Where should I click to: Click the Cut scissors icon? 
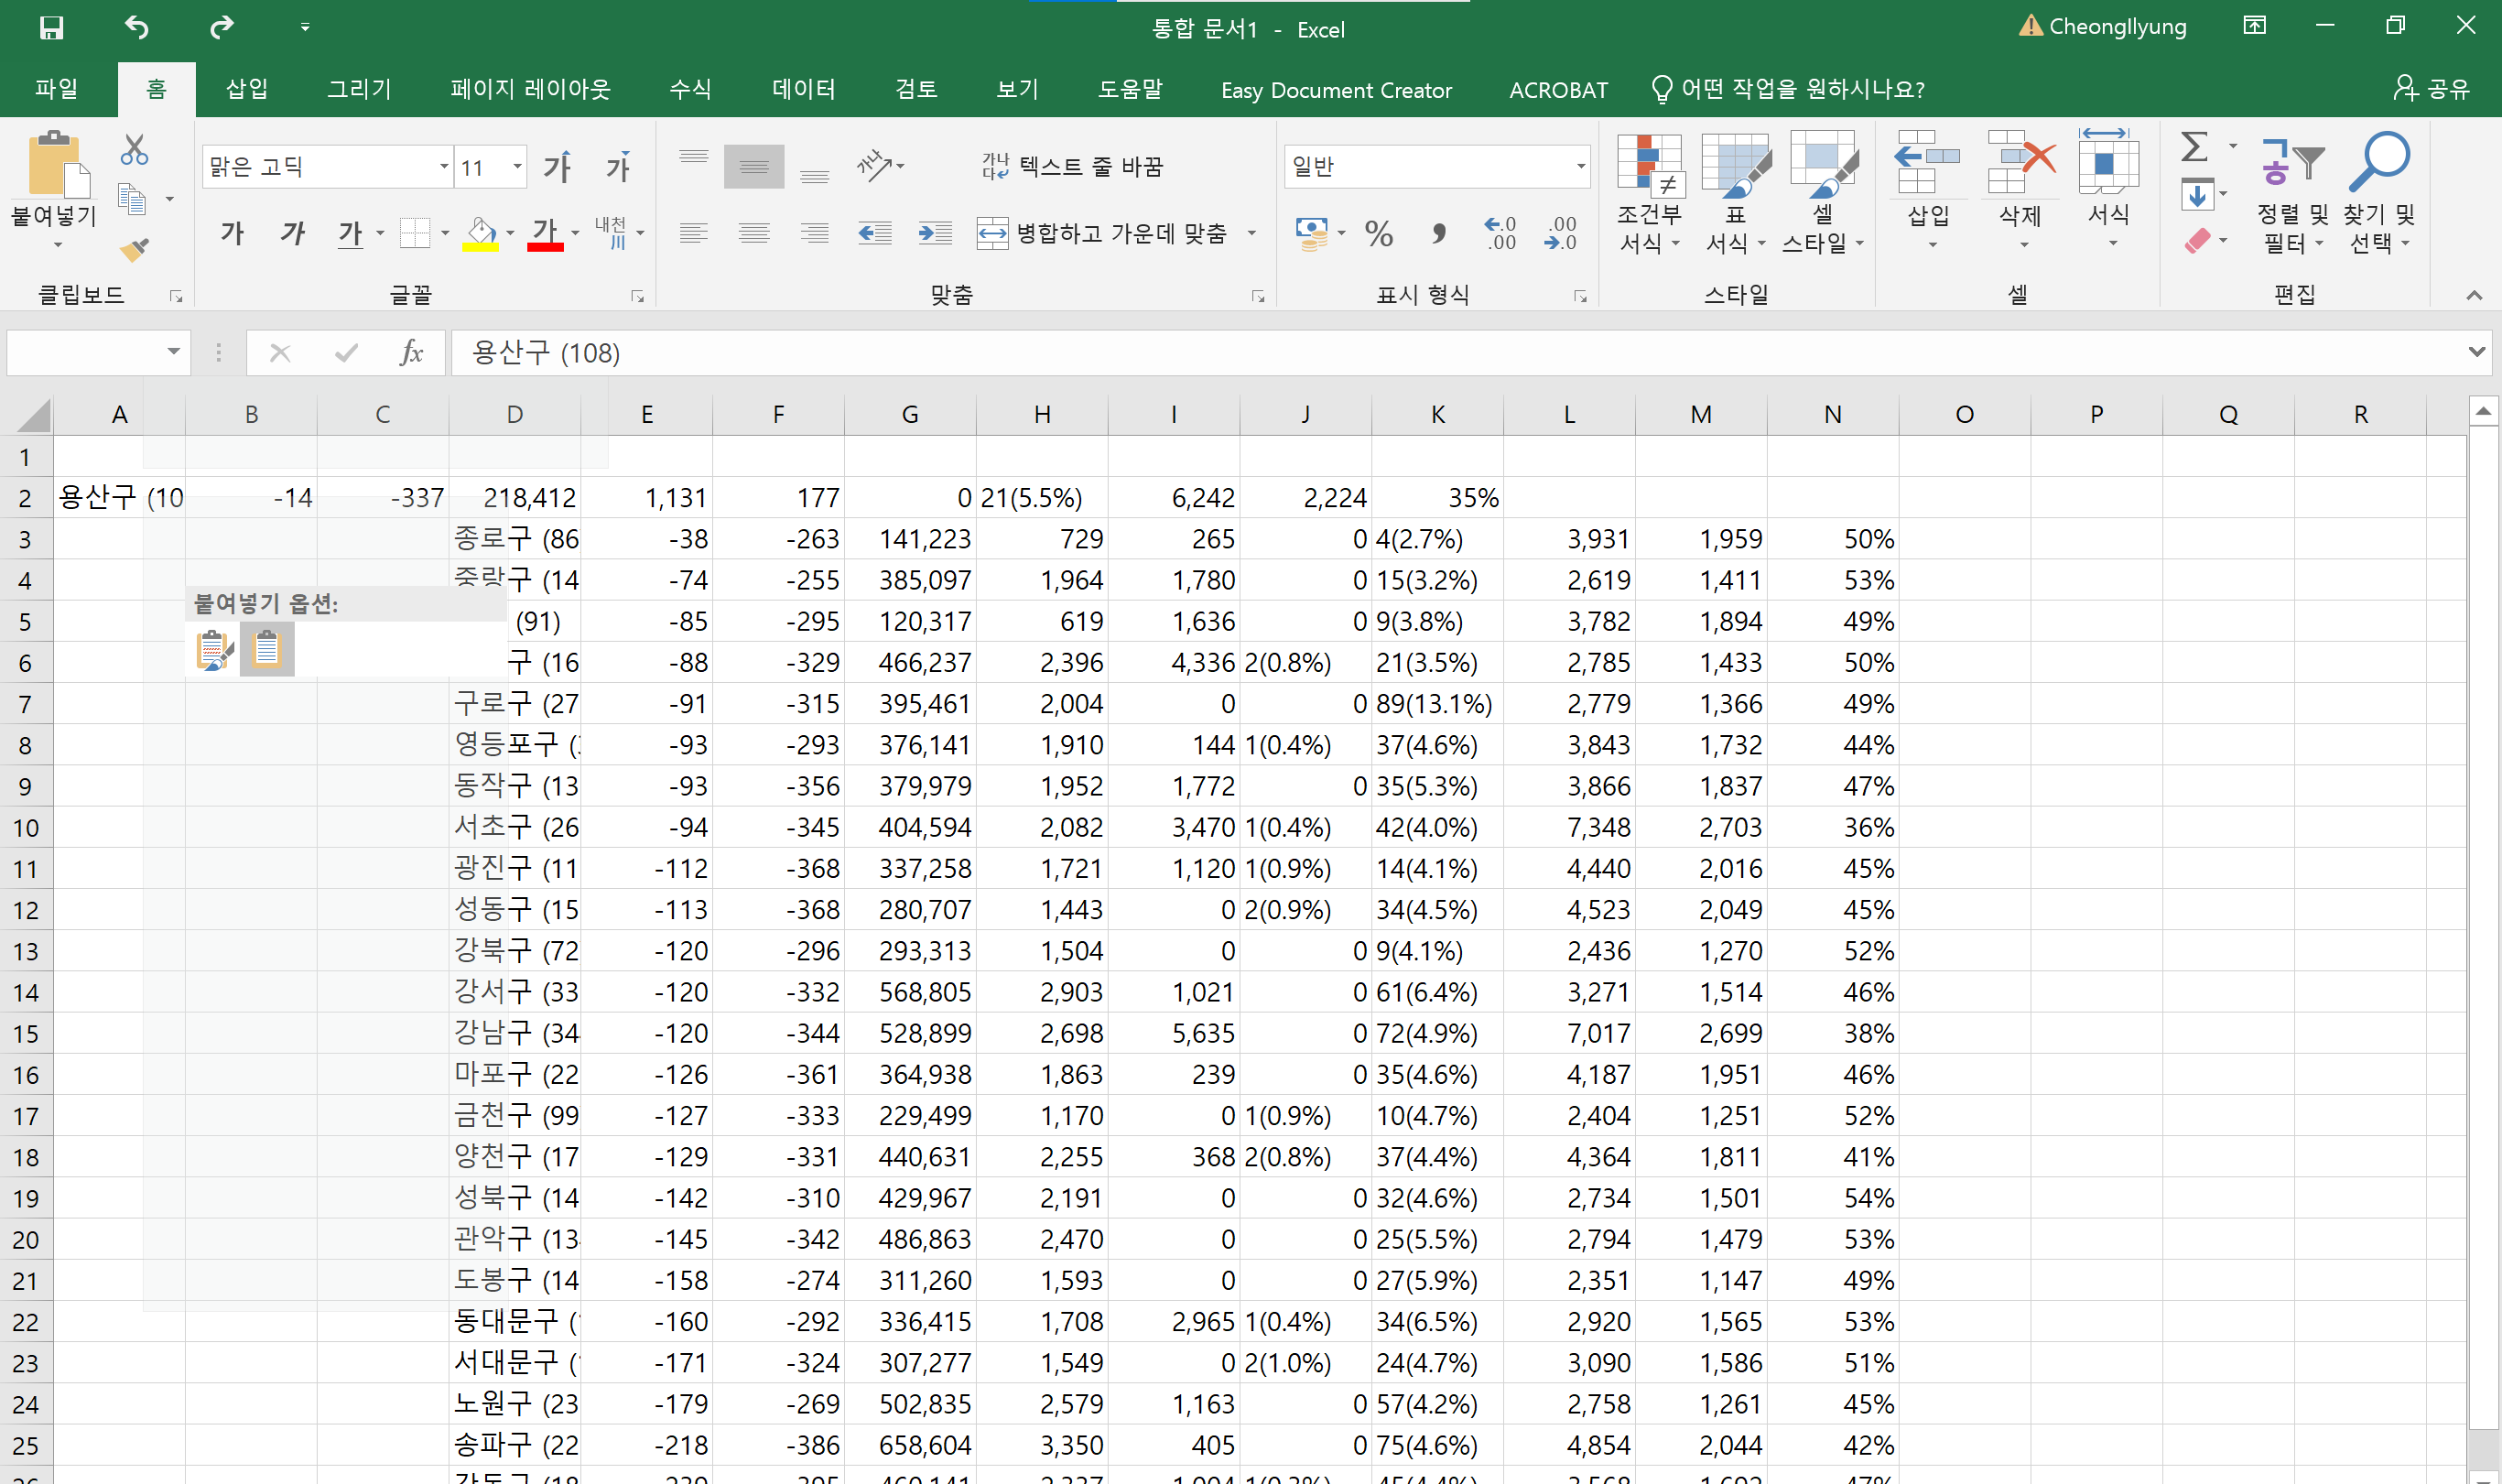point(133,150)
